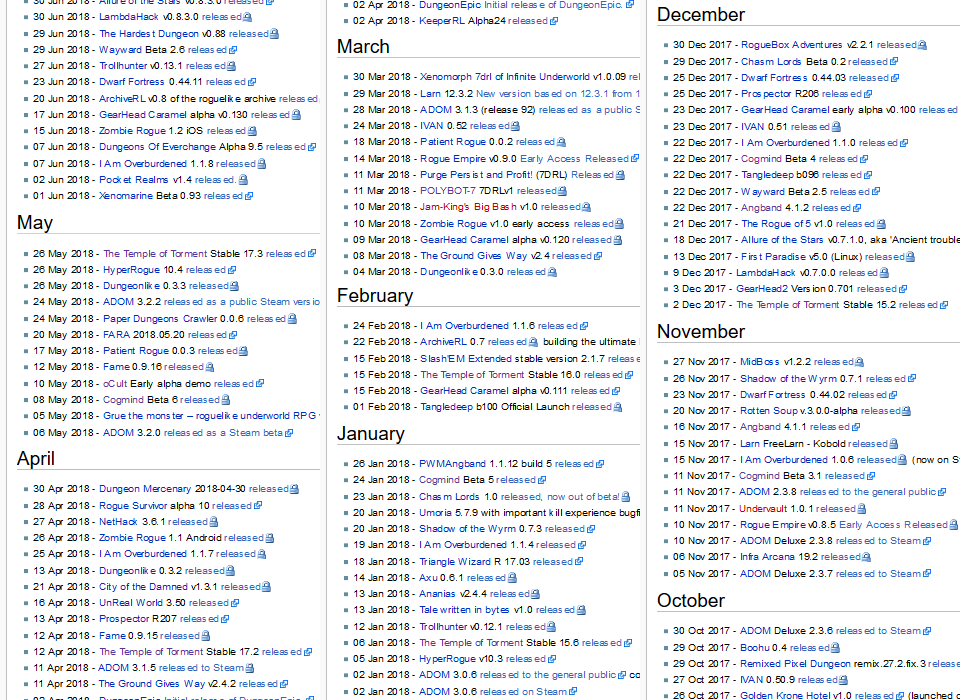The image size is (960, 700).
Task: Open external icon for Dungeons Of Everchange Alpha 9.5
Action: tap(312, 147)
